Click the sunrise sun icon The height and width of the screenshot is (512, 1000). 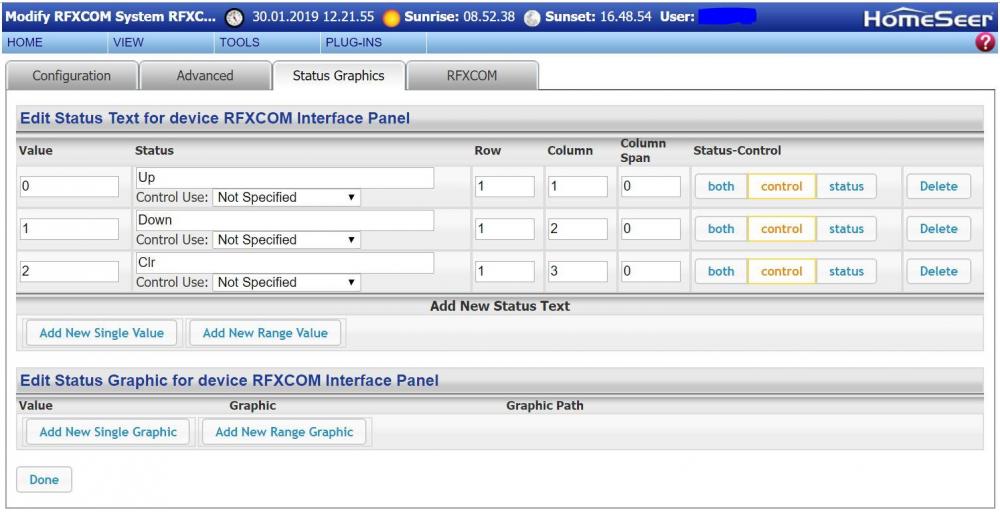coord(391,17)
